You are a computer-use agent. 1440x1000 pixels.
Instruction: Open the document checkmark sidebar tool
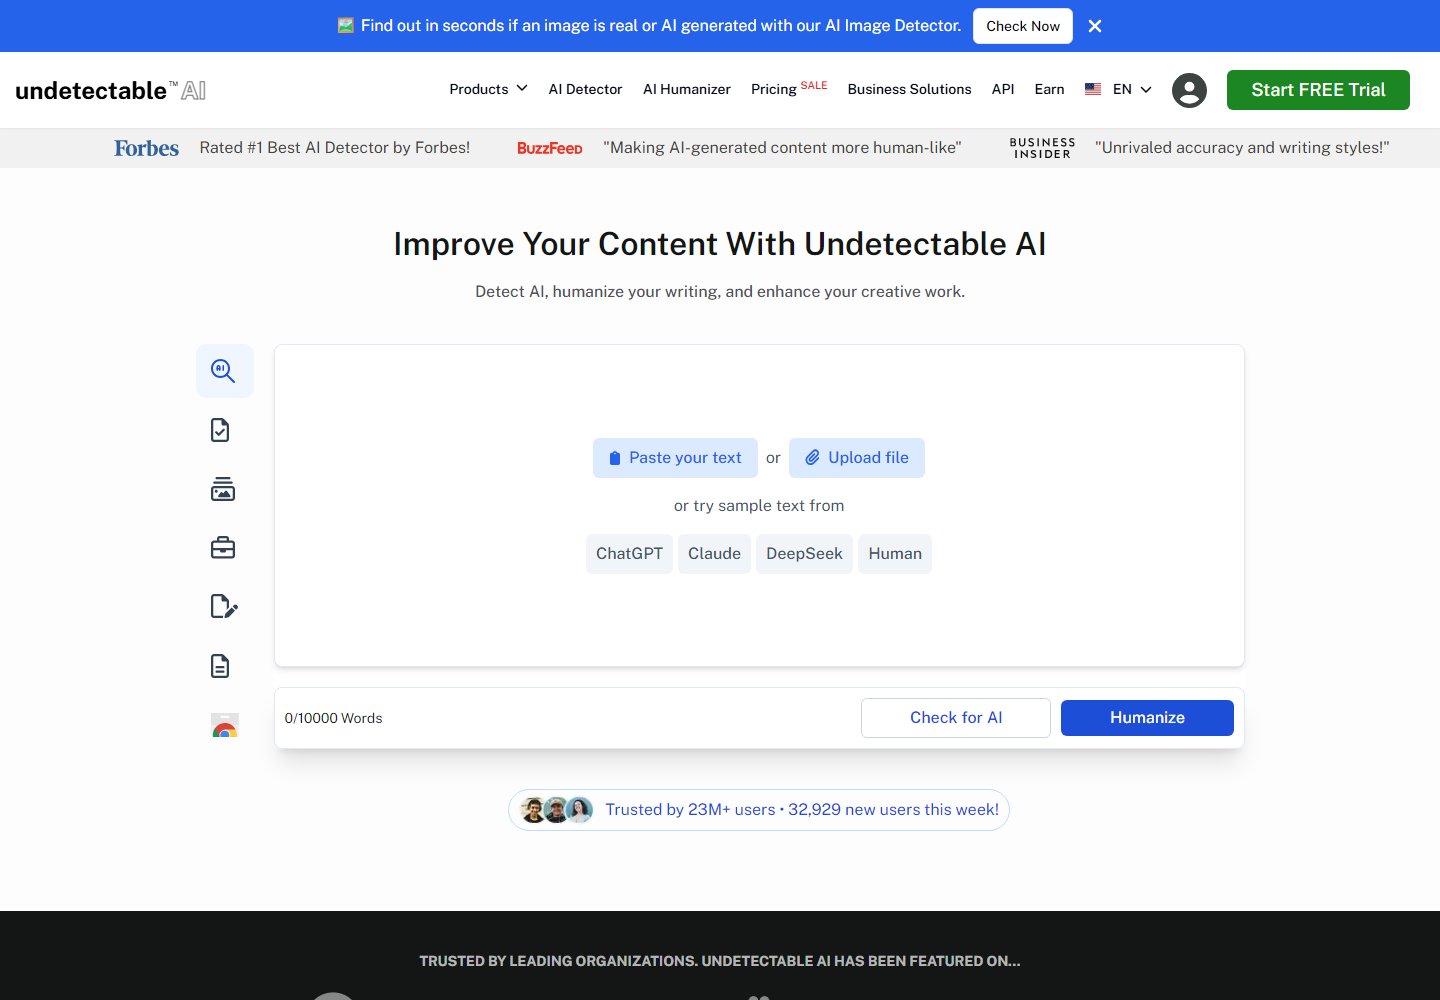pos(221,430)
